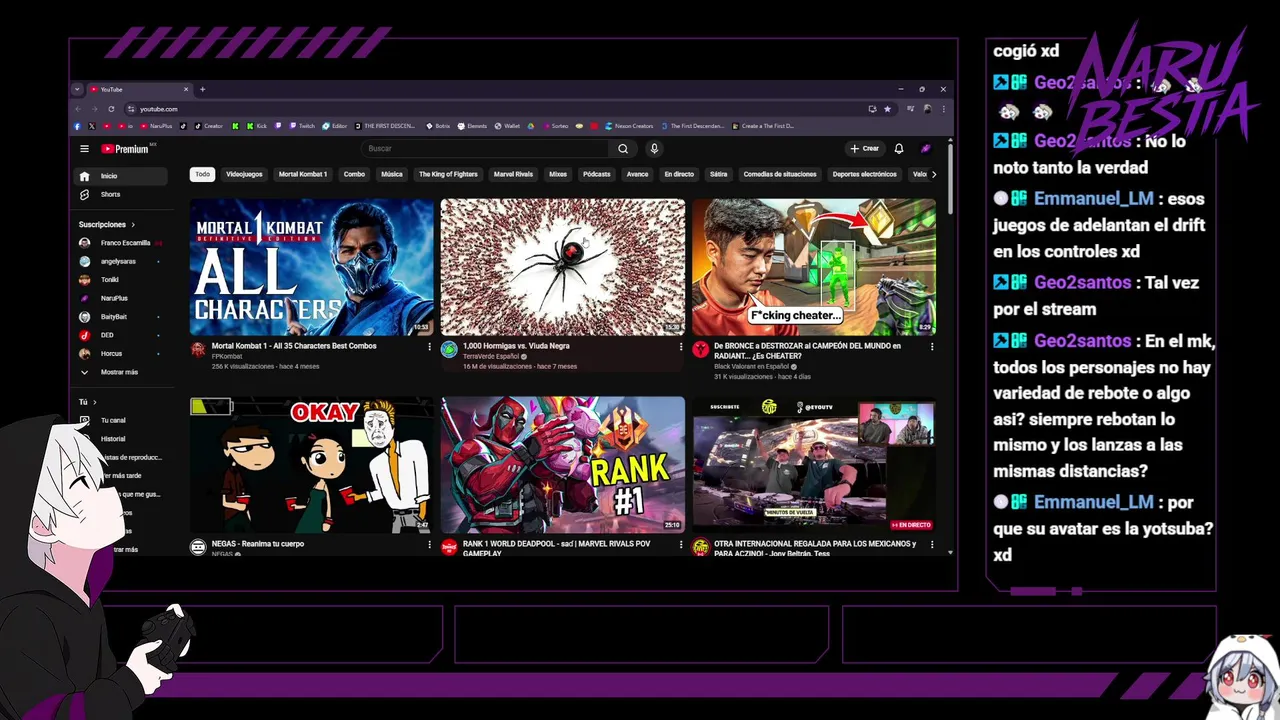Image resolution: width=1280 pixels, height=720 pixels.
Task: Open options menu for Mortal Kombat video
Action: coord(430,347)
